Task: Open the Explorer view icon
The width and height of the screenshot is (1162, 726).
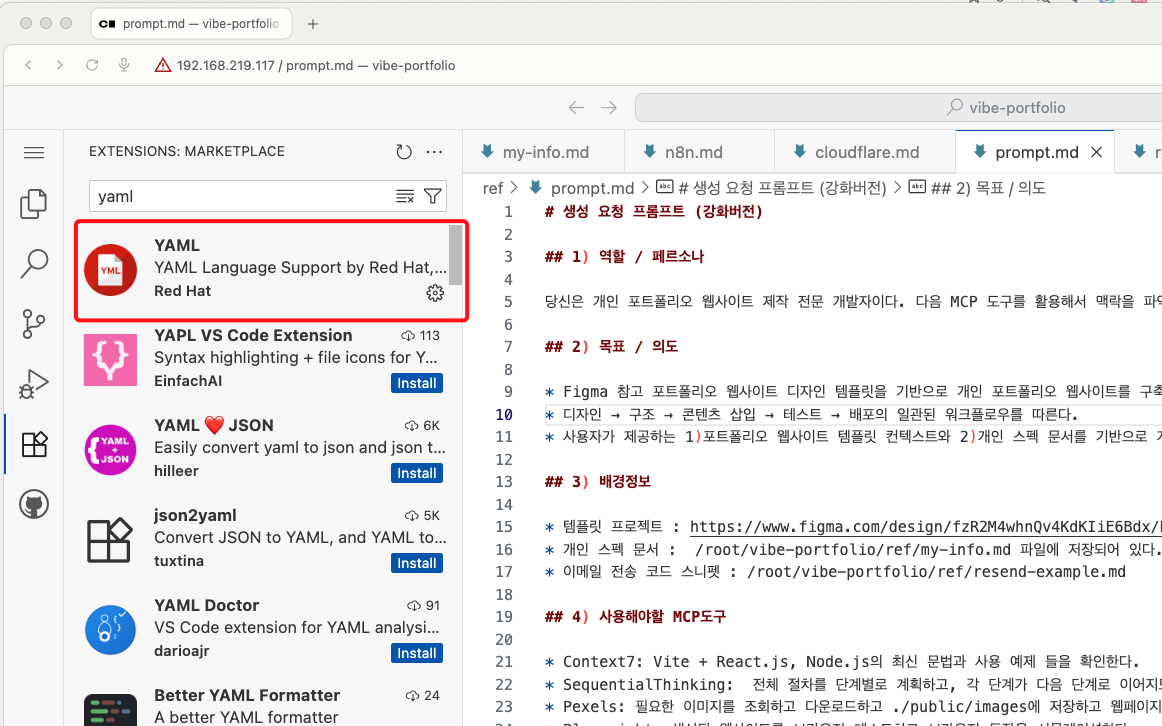Action: point(34,204)
